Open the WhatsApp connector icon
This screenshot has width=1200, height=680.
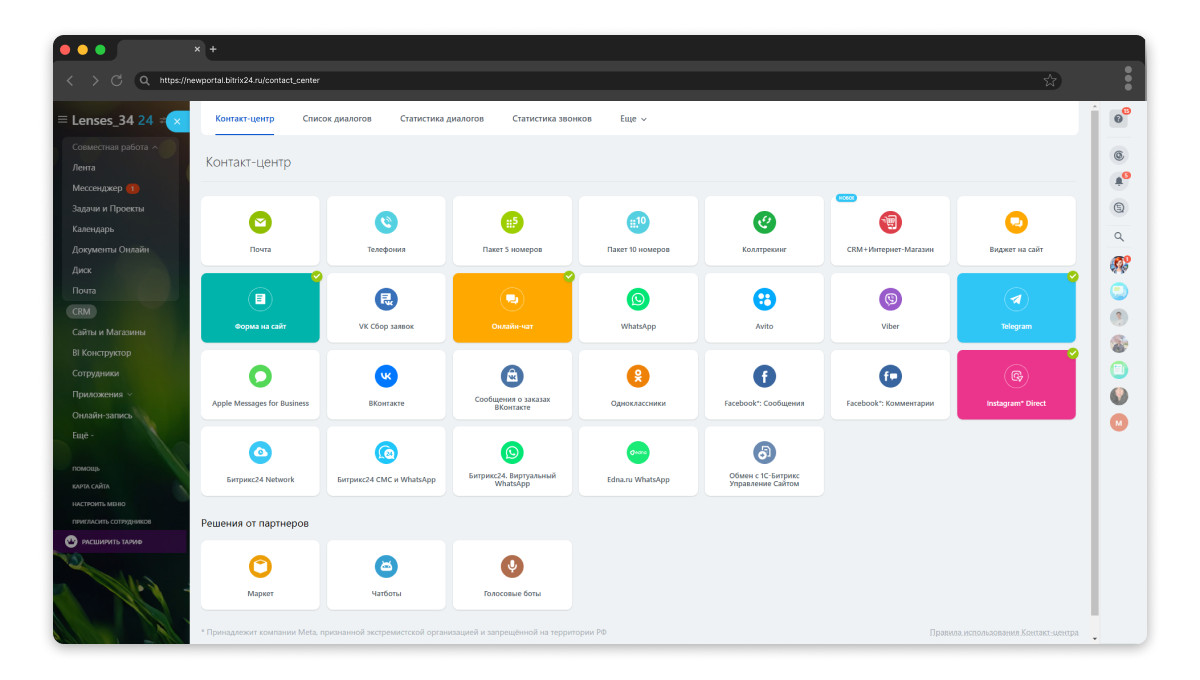(x=638, y=299)
